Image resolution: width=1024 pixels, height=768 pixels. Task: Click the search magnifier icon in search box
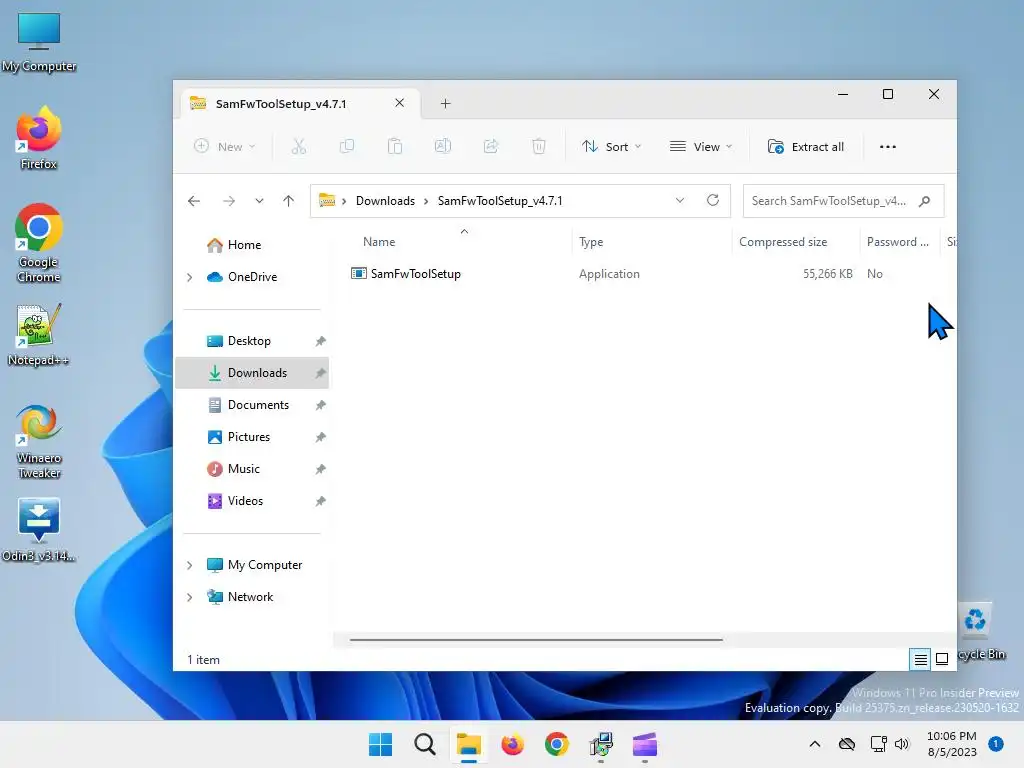[924, 201]
